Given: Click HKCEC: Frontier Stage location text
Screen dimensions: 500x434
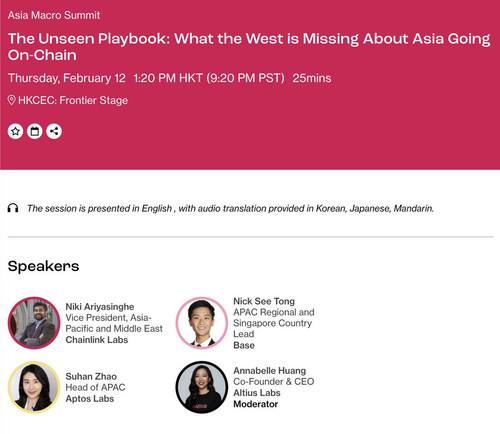Looking at the screenshot, I should click(73, 100).
